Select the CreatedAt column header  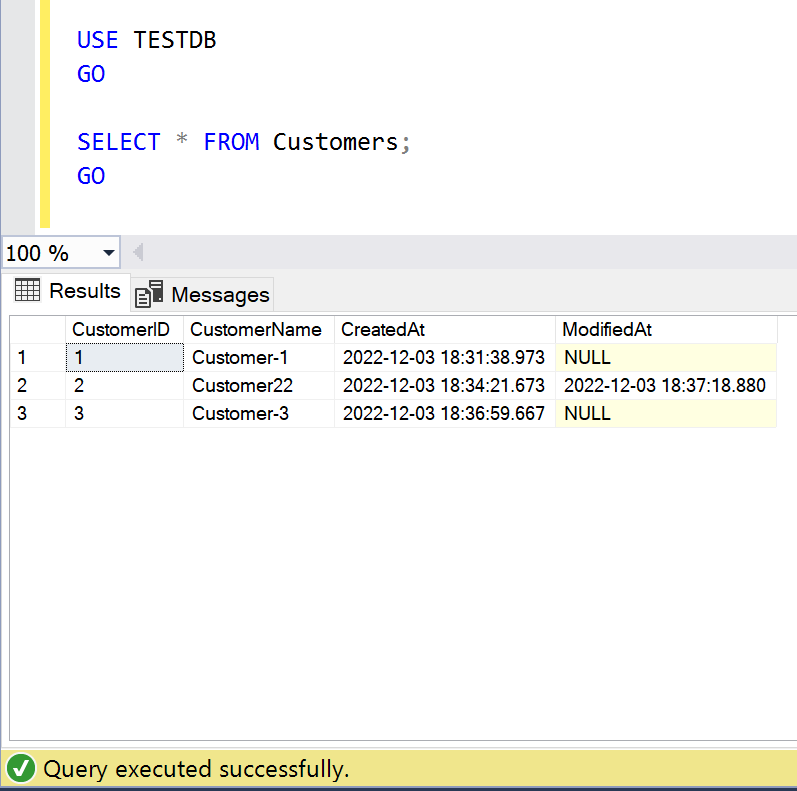383,329
